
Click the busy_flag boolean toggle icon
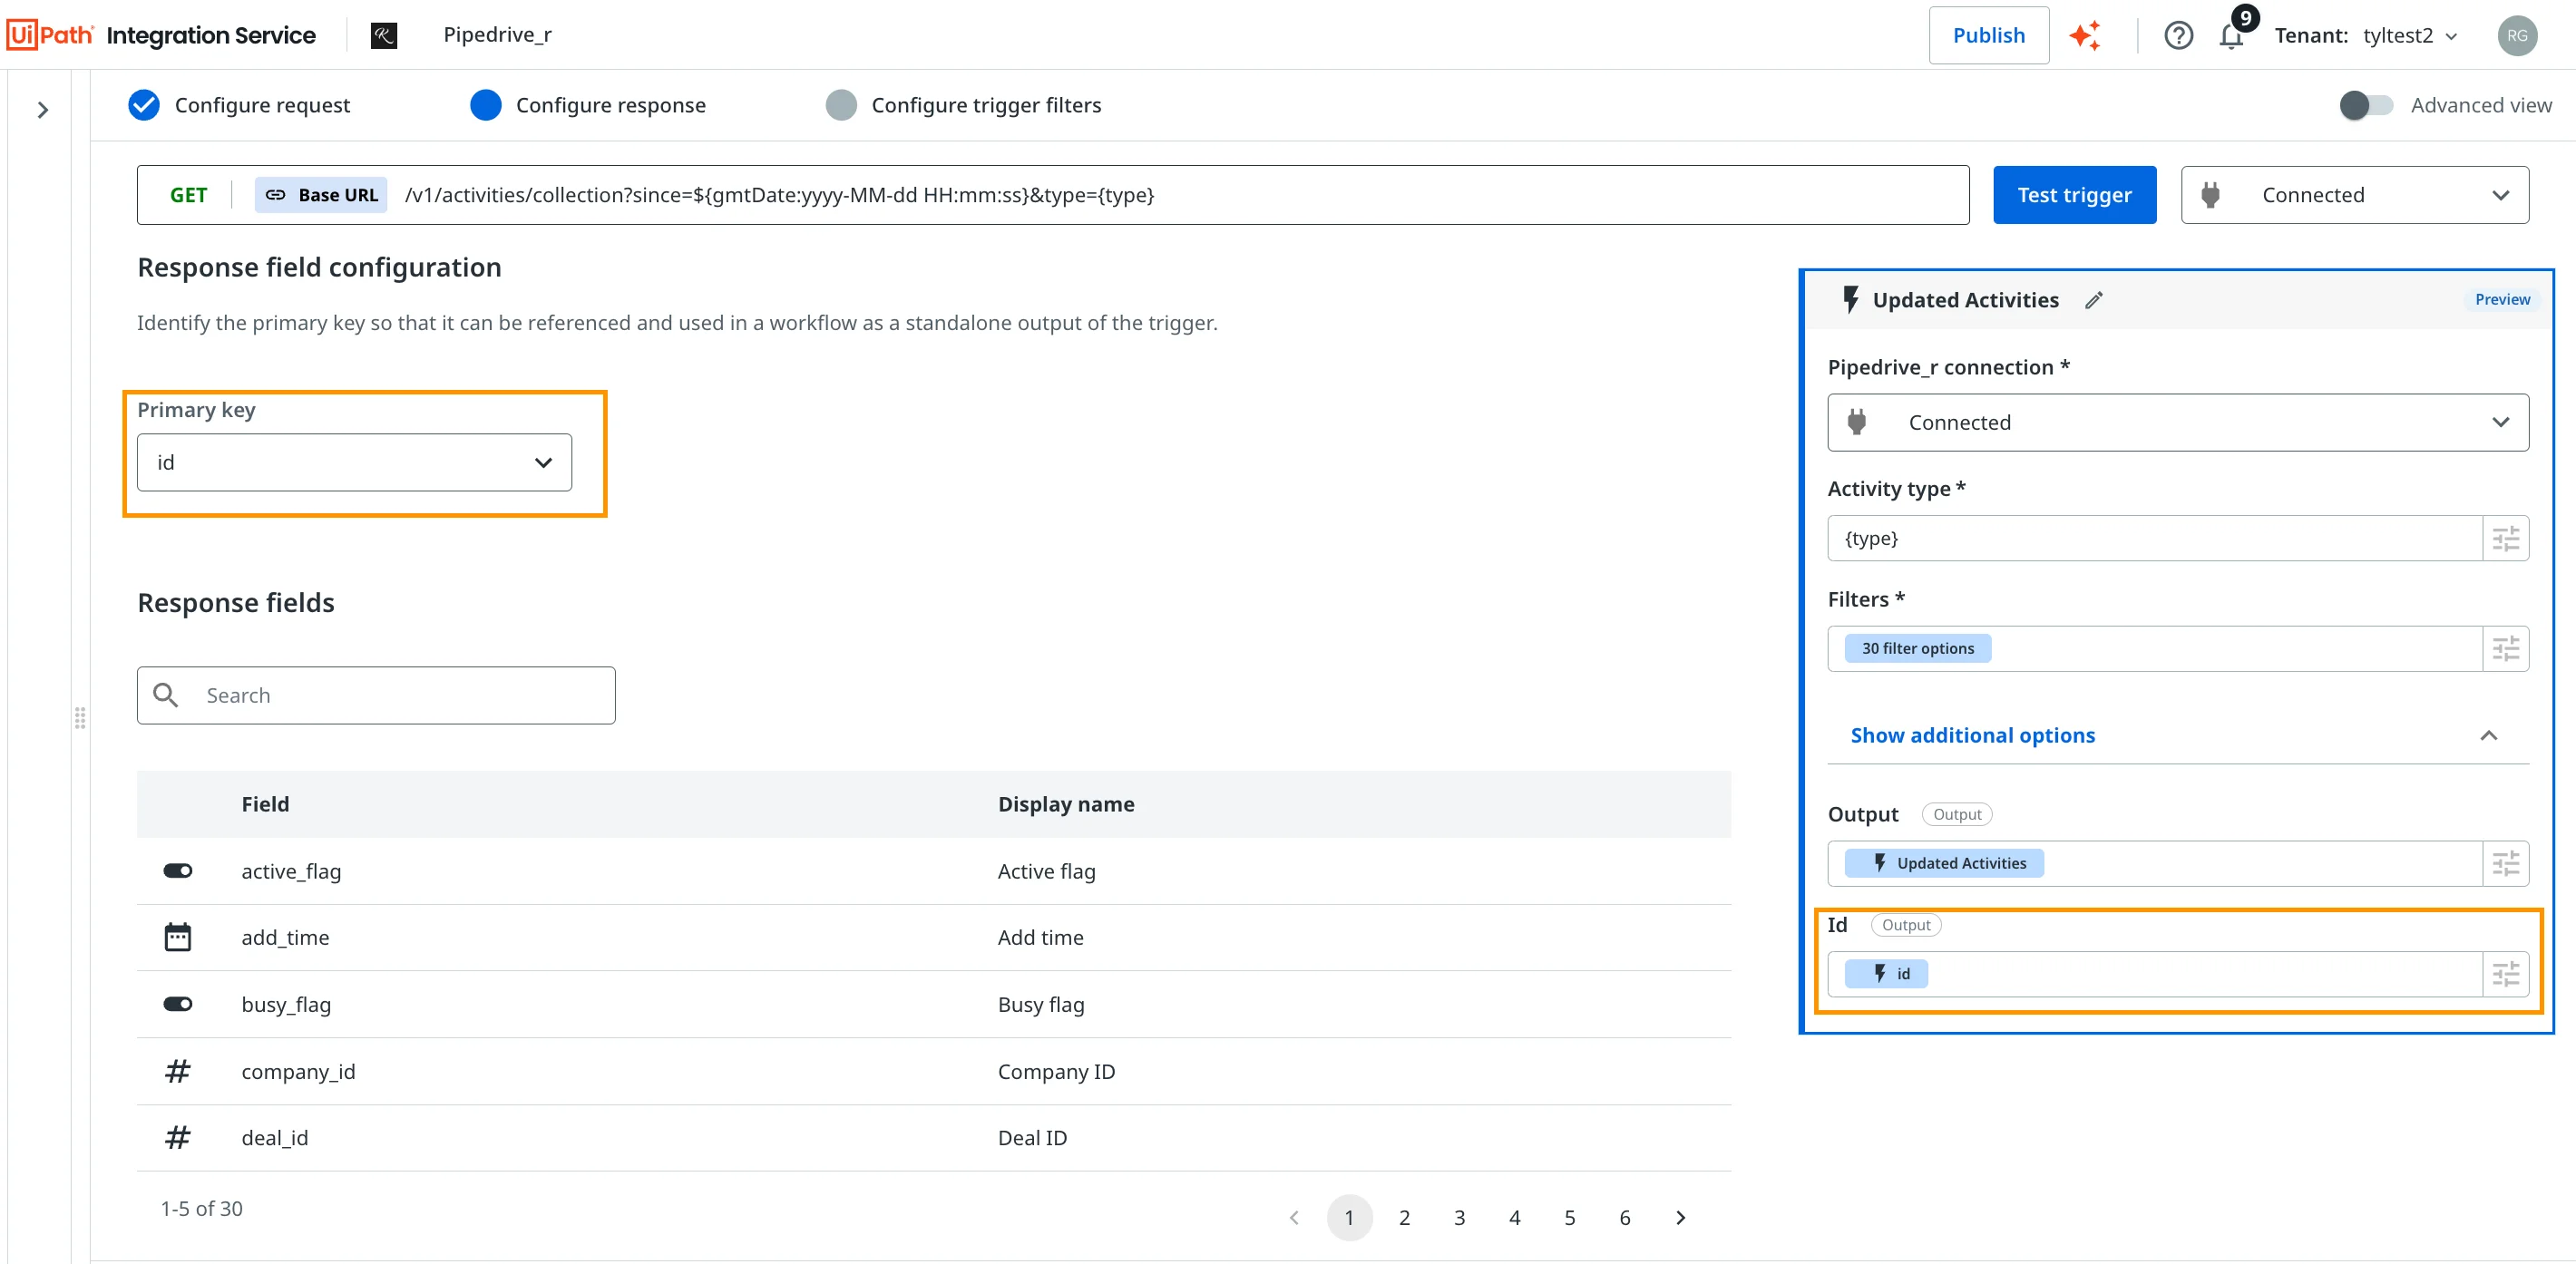(178, 1004)
